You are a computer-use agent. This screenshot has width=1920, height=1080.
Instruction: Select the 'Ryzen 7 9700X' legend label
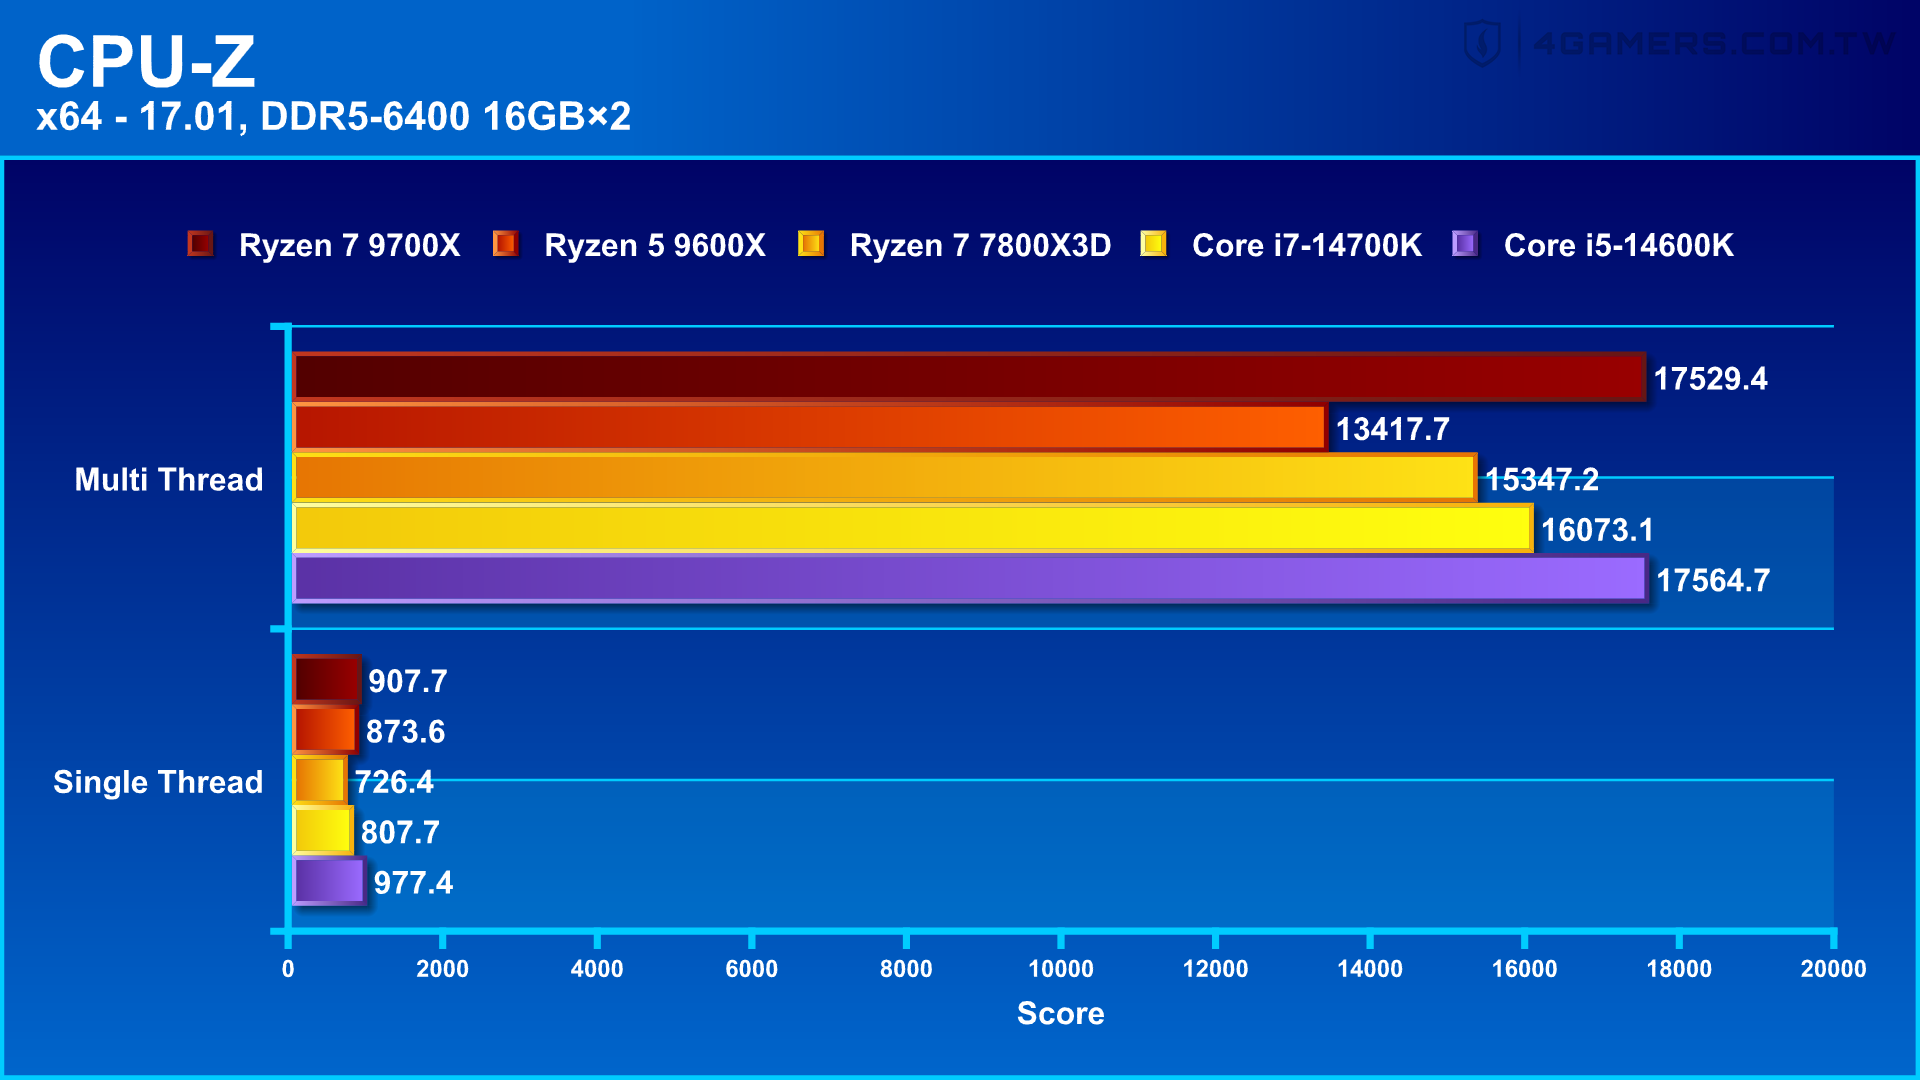349,245
